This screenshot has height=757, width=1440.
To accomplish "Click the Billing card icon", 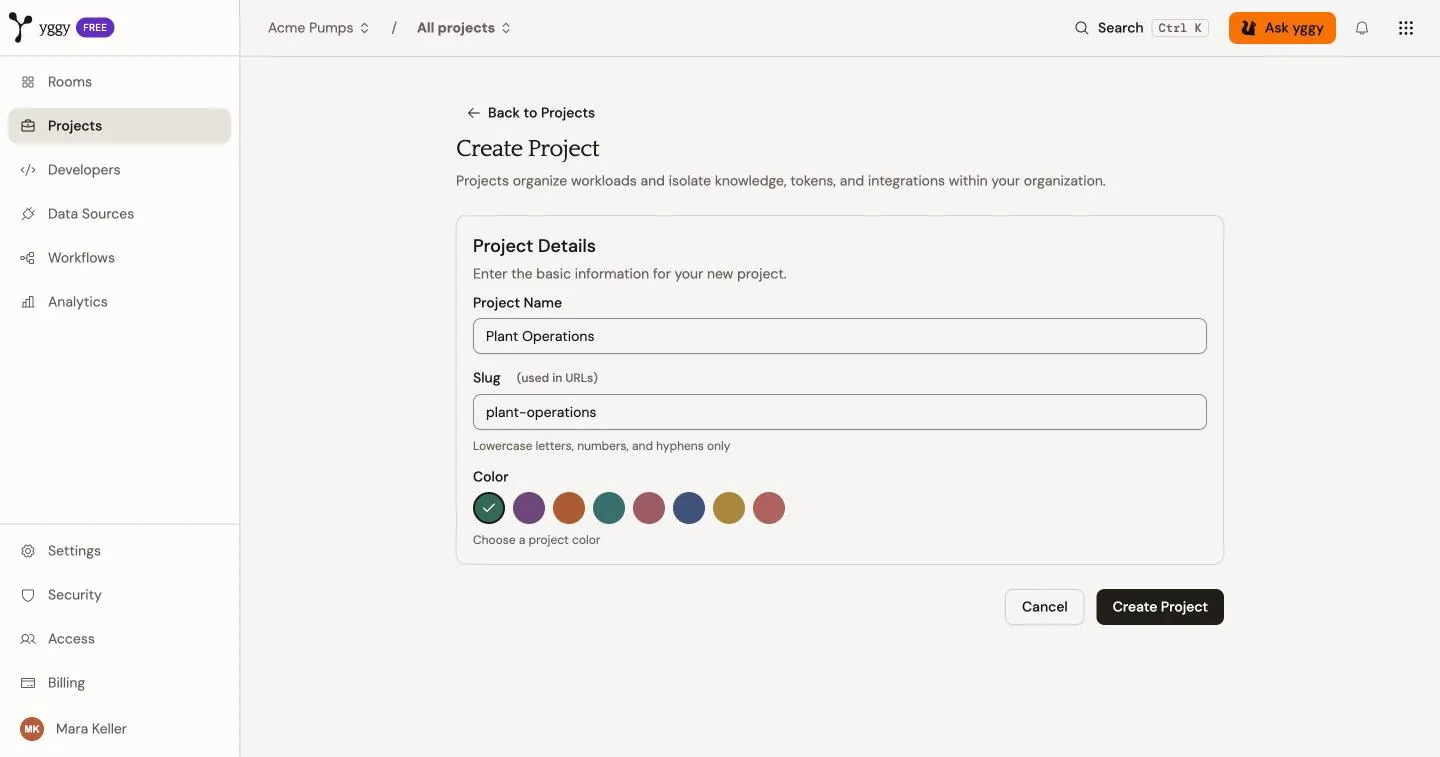I will point(28,683).
